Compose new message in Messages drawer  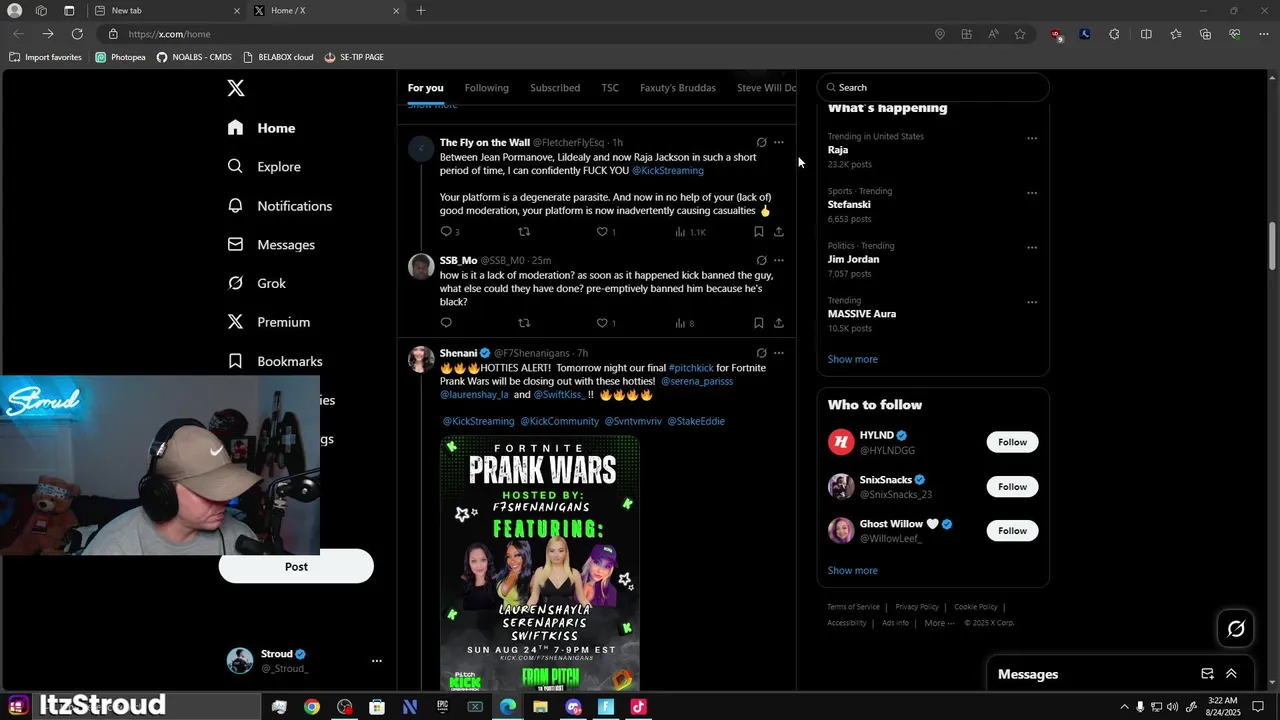1207,674
